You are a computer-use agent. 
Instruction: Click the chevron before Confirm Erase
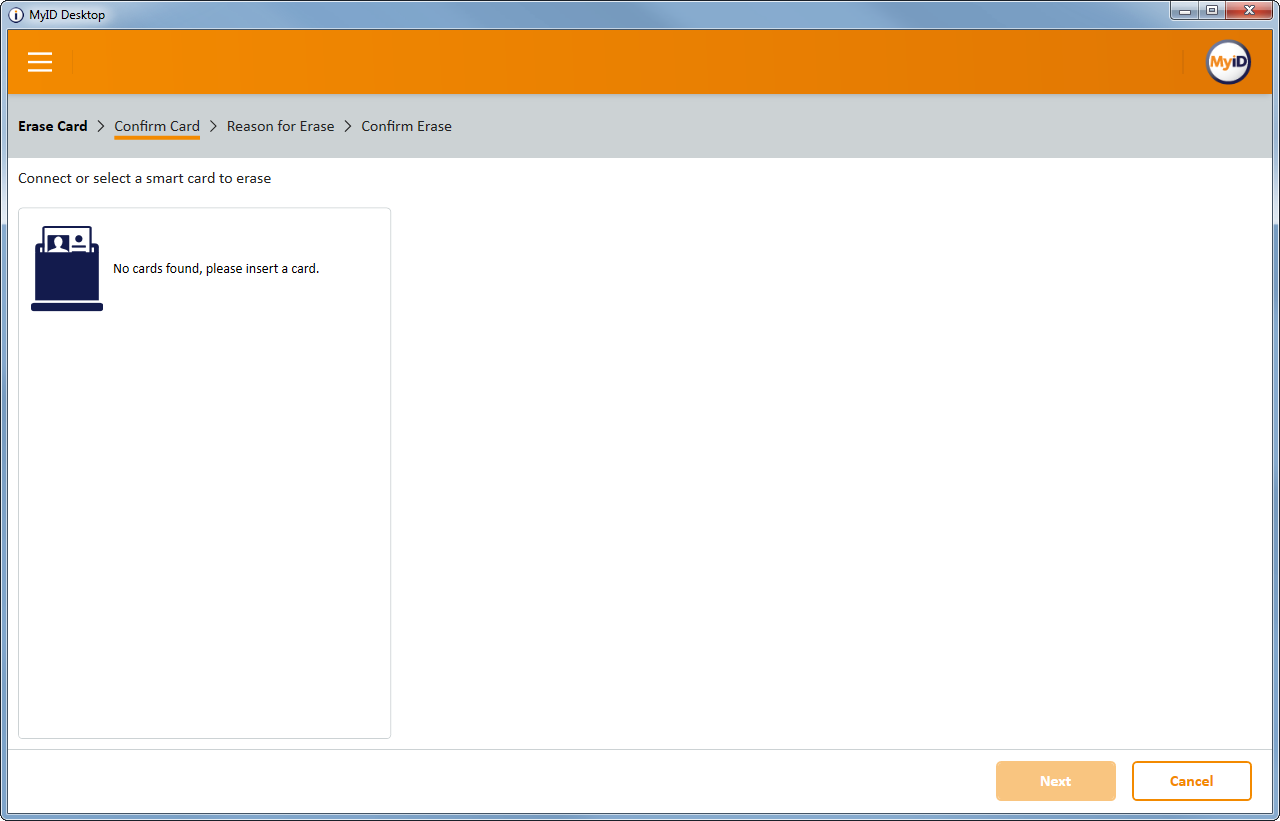pos(348,126)
